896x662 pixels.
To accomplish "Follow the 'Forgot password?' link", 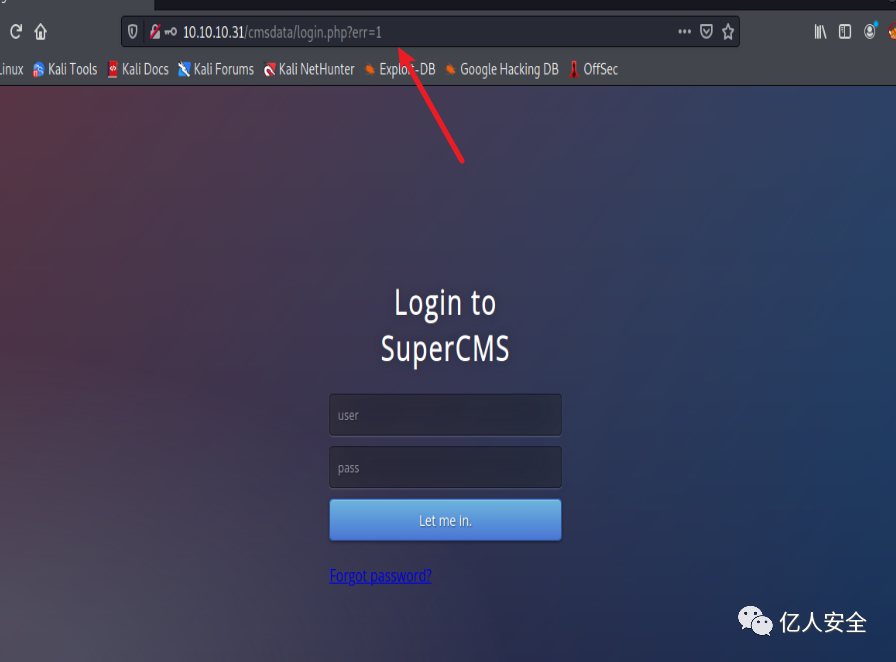I will pos(381,575).
